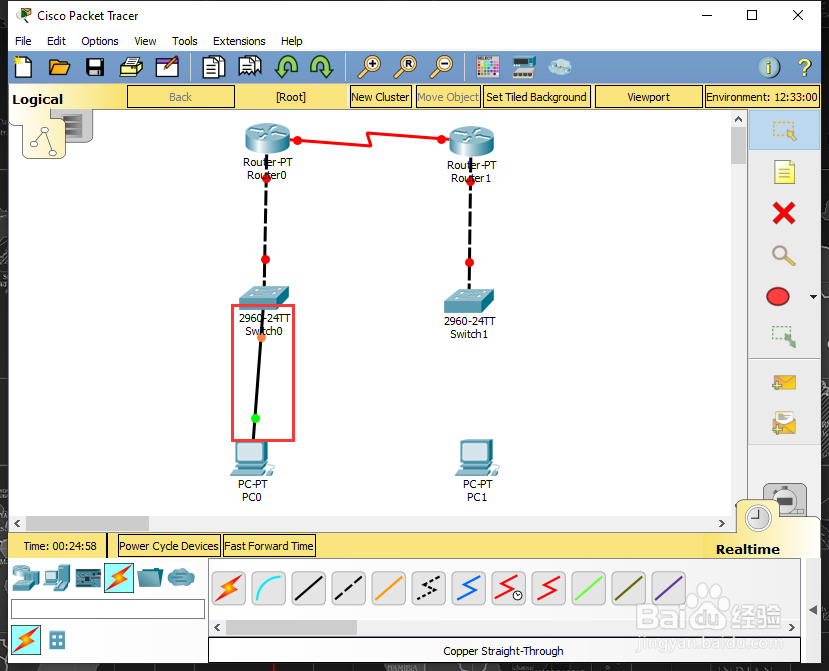Select the Multiuser Connection cloud category
Viewport: 829px width, 671px height.
pos(181,578)
